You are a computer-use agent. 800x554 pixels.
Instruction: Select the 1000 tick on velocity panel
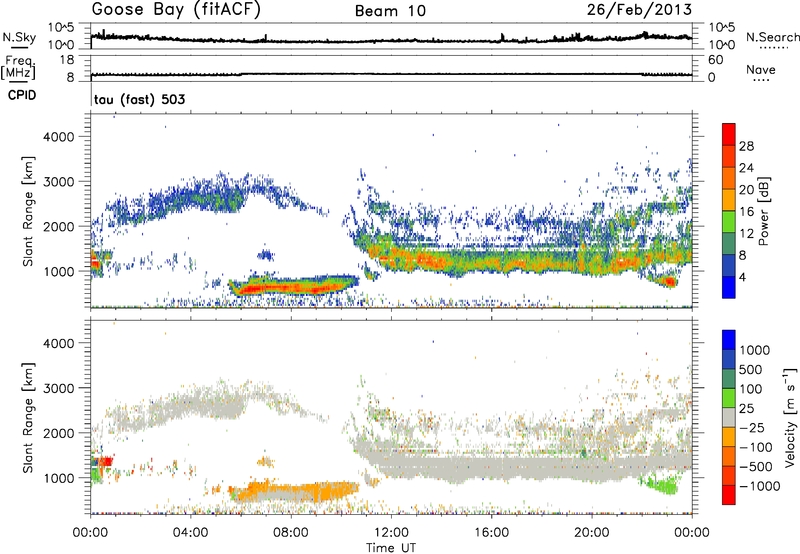coord(58,478)
